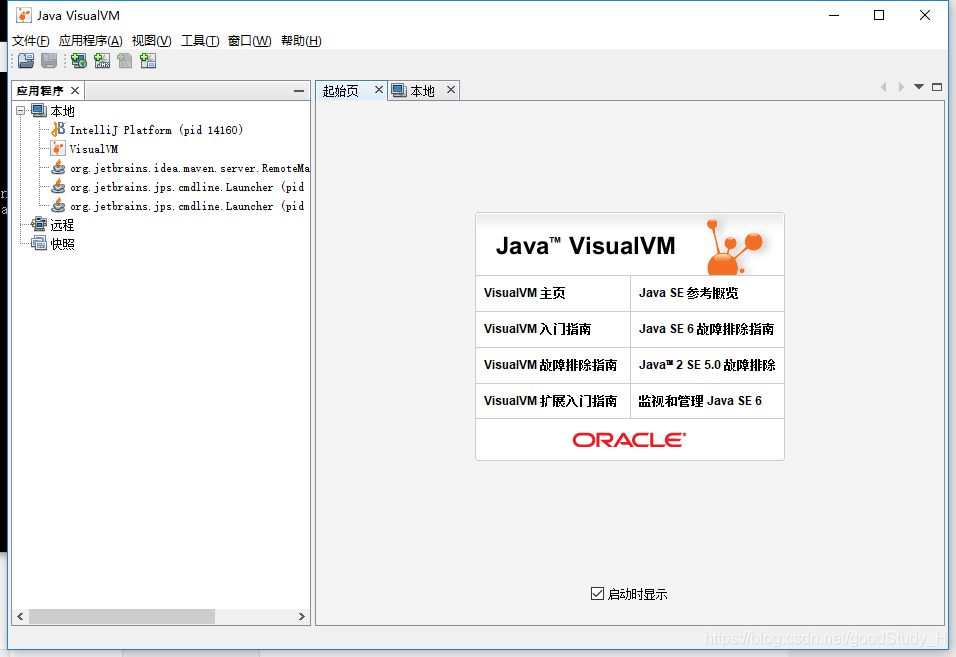Select the 本地 root tree node
Image resolution: width=956 pixels, height=657 pixels.
click(62, 111)
